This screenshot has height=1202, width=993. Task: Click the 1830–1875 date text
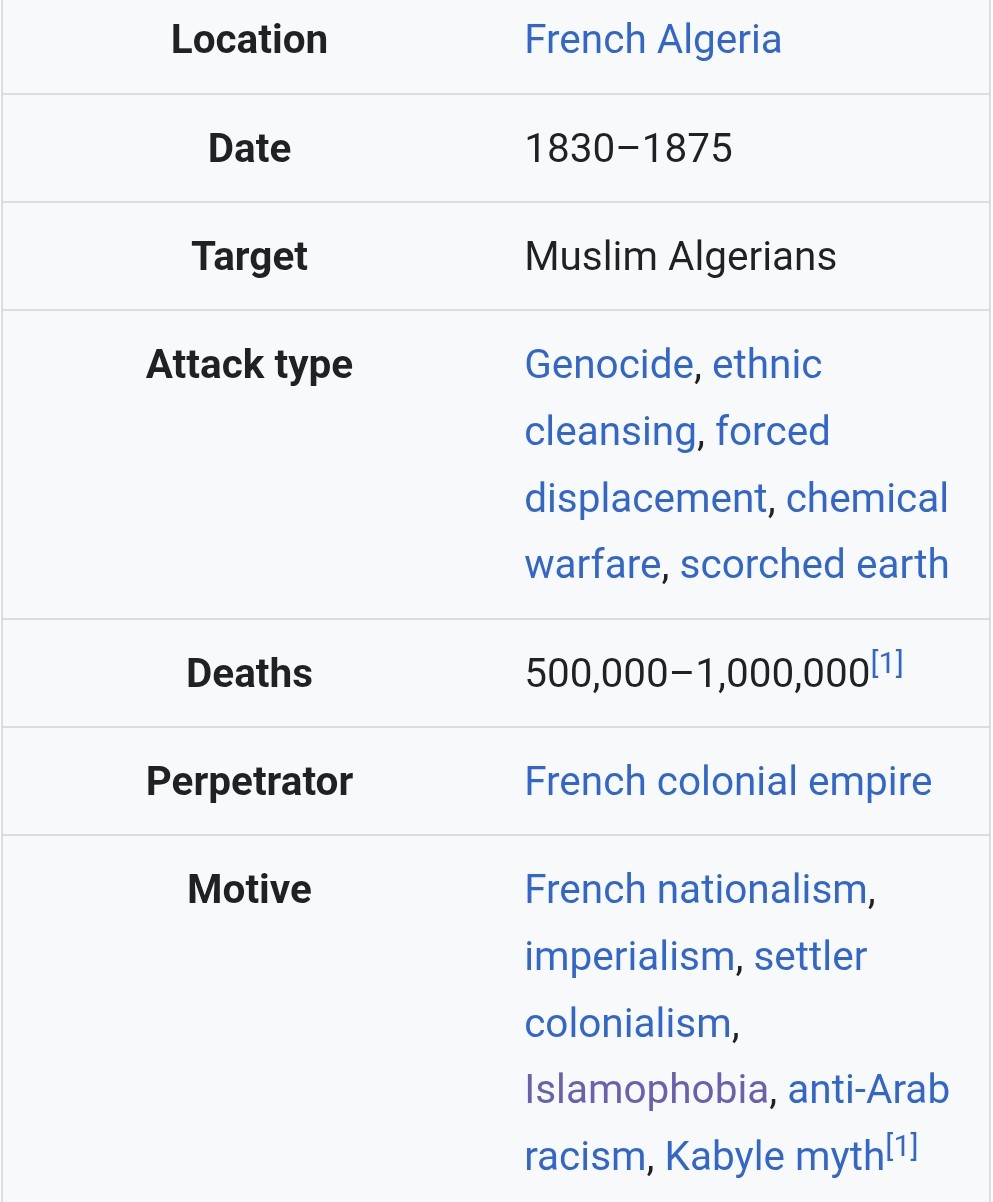(x=628, y=149)
